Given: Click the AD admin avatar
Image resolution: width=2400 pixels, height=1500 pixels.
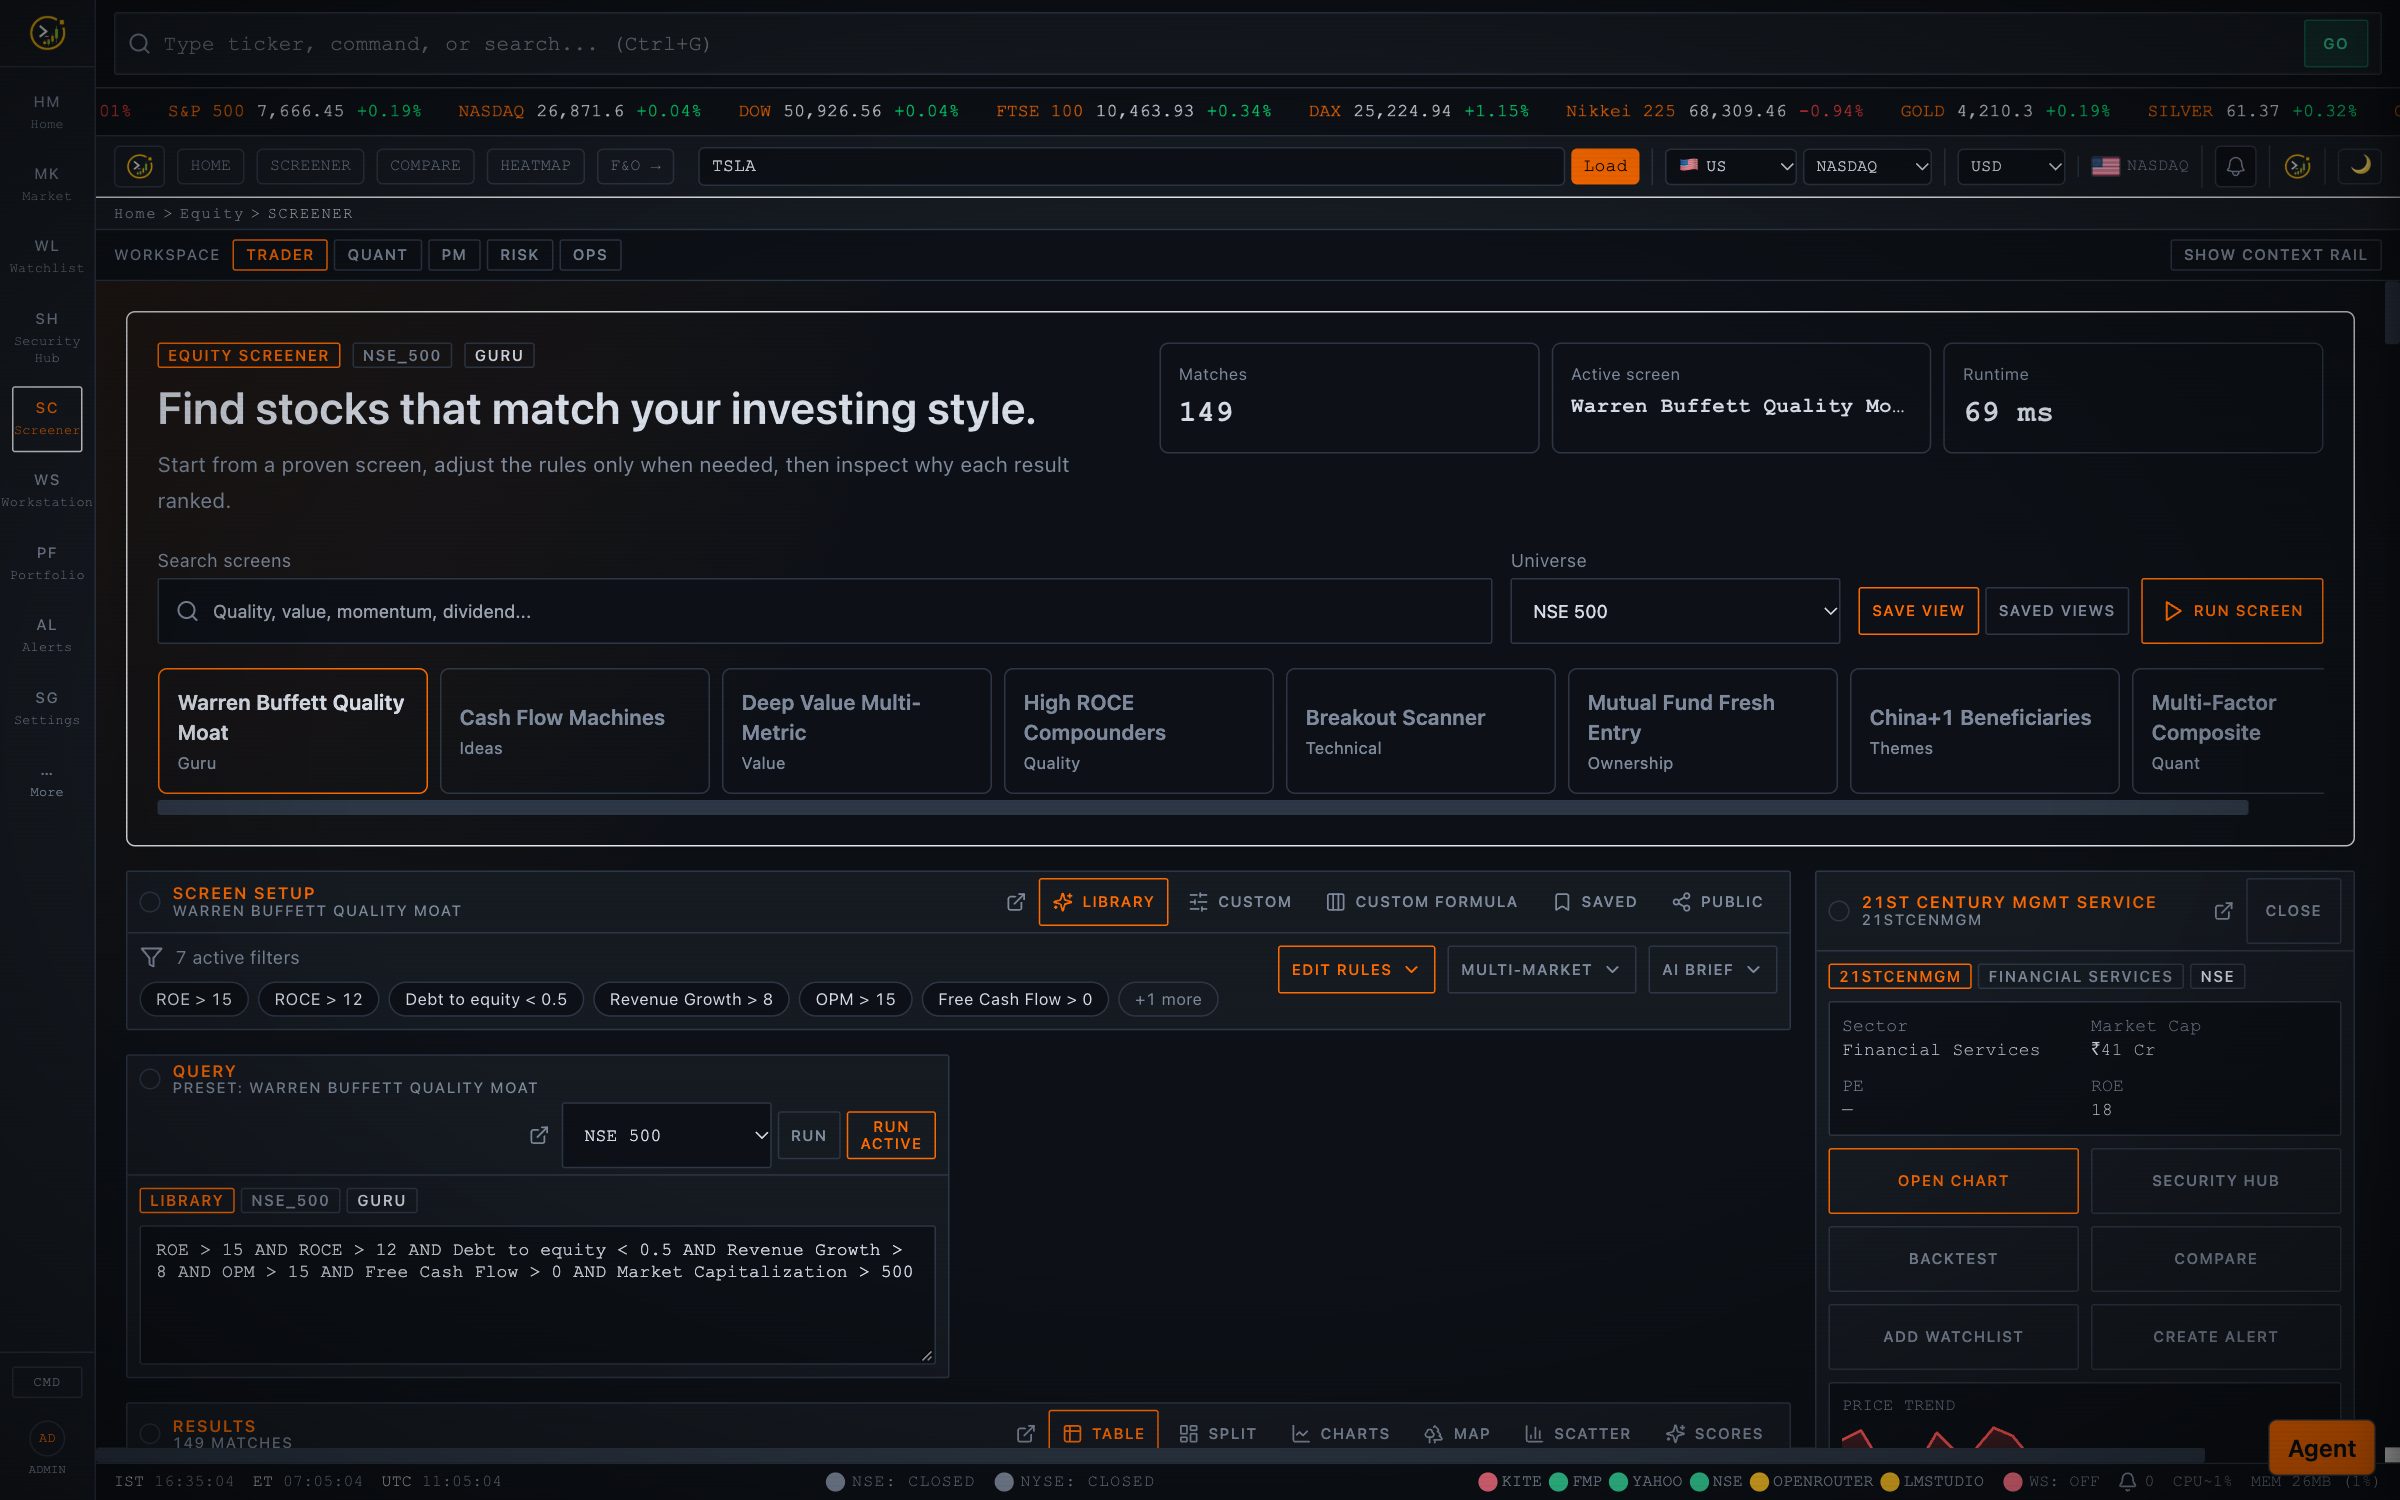Looking at the screenshot, I should tap(47, 1438).
